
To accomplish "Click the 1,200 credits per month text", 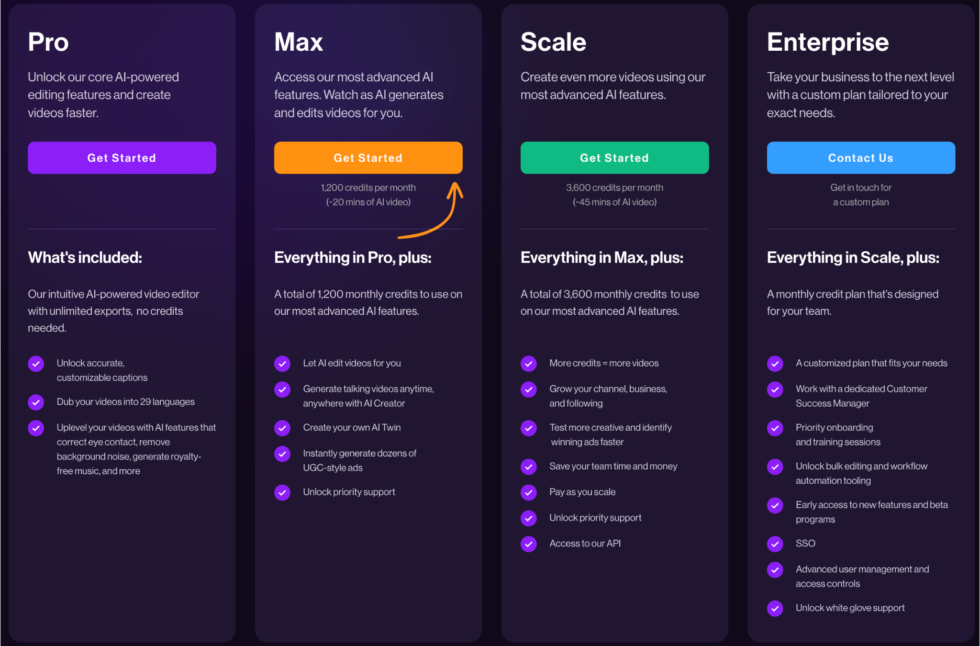I will 368,187.
